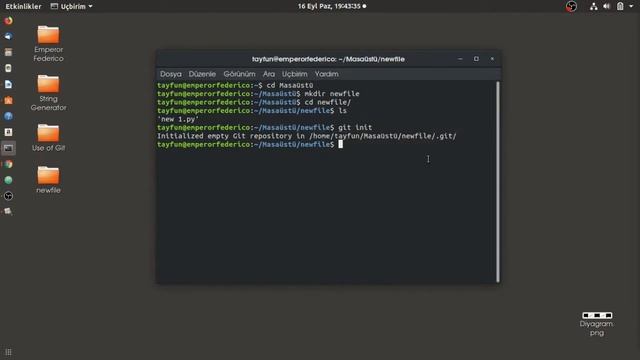Open the String Generator desktop folder

click(48, 93)
